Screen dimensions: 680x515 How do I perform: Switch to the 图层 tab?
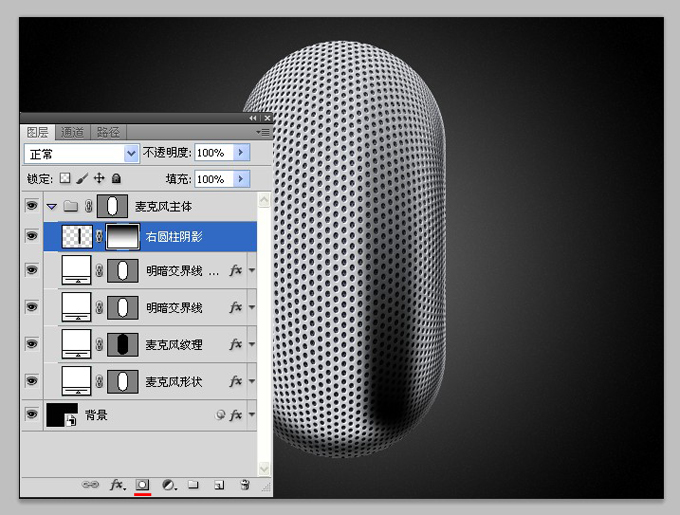click(37, 132)
